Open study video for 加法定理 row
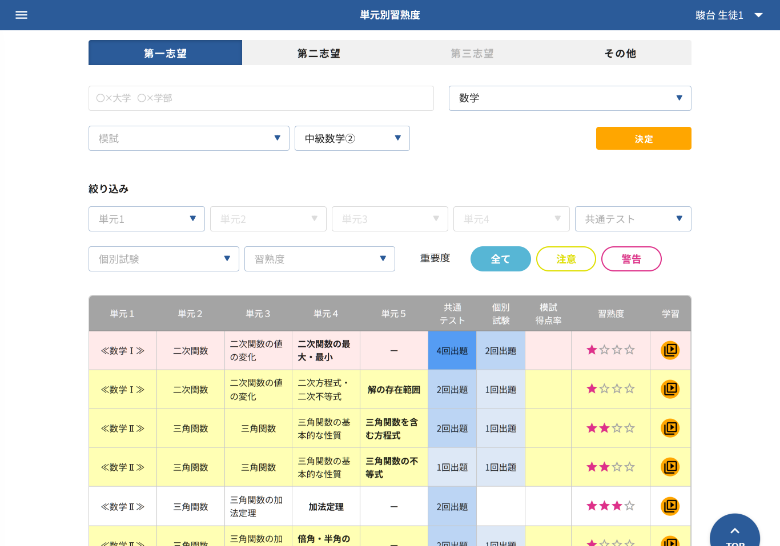 point(670,506)
